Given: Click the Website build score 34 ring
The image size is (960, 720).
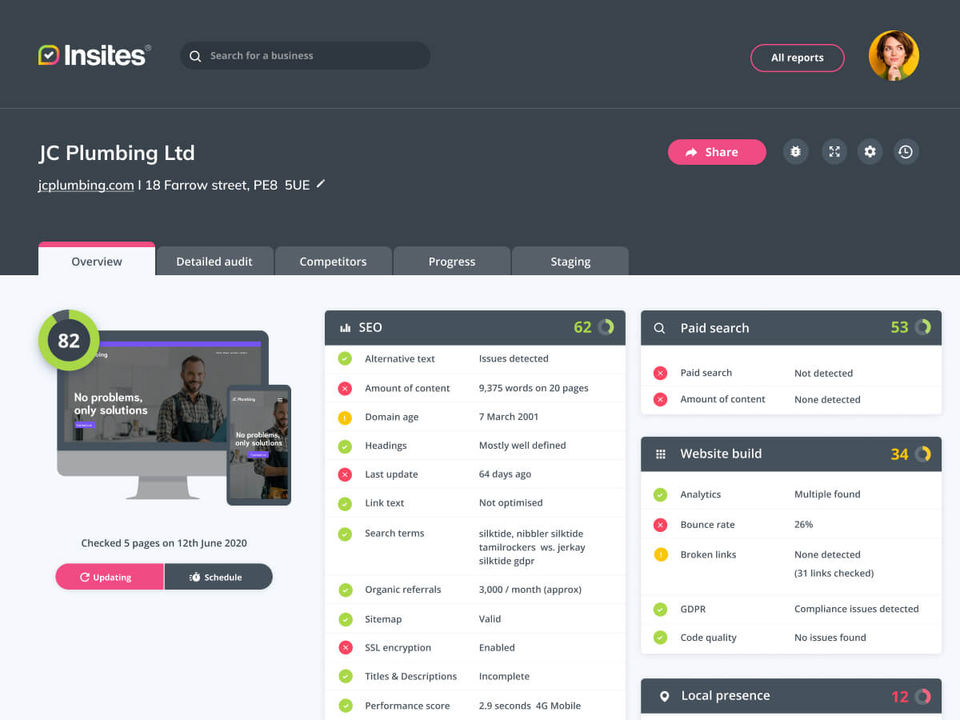Looking at the screenshot, I should coord(923,454).
